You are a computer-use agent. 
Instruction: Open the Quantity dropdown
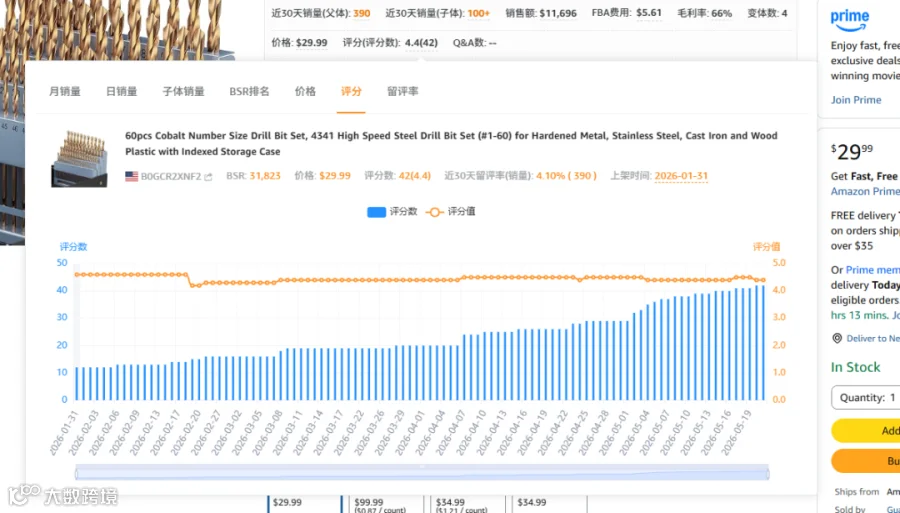866,398
